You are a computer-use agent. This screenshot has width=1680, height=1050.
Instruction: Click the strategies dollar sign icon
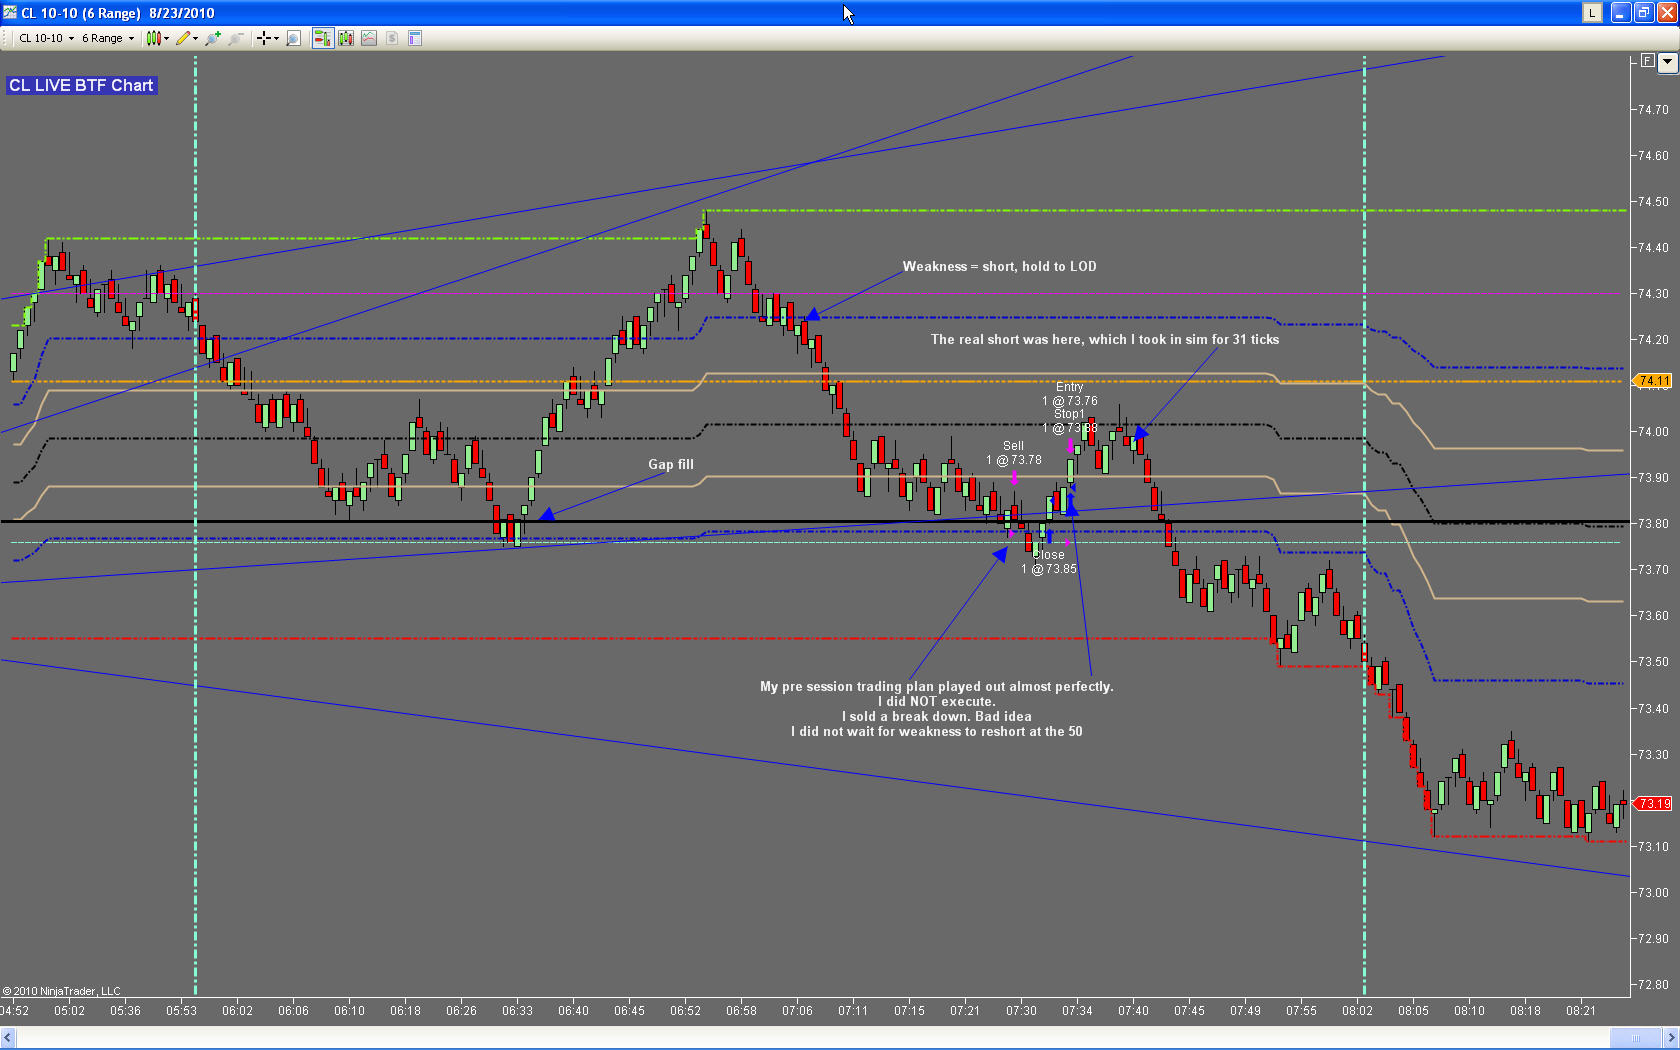click(x=392, y=38)
